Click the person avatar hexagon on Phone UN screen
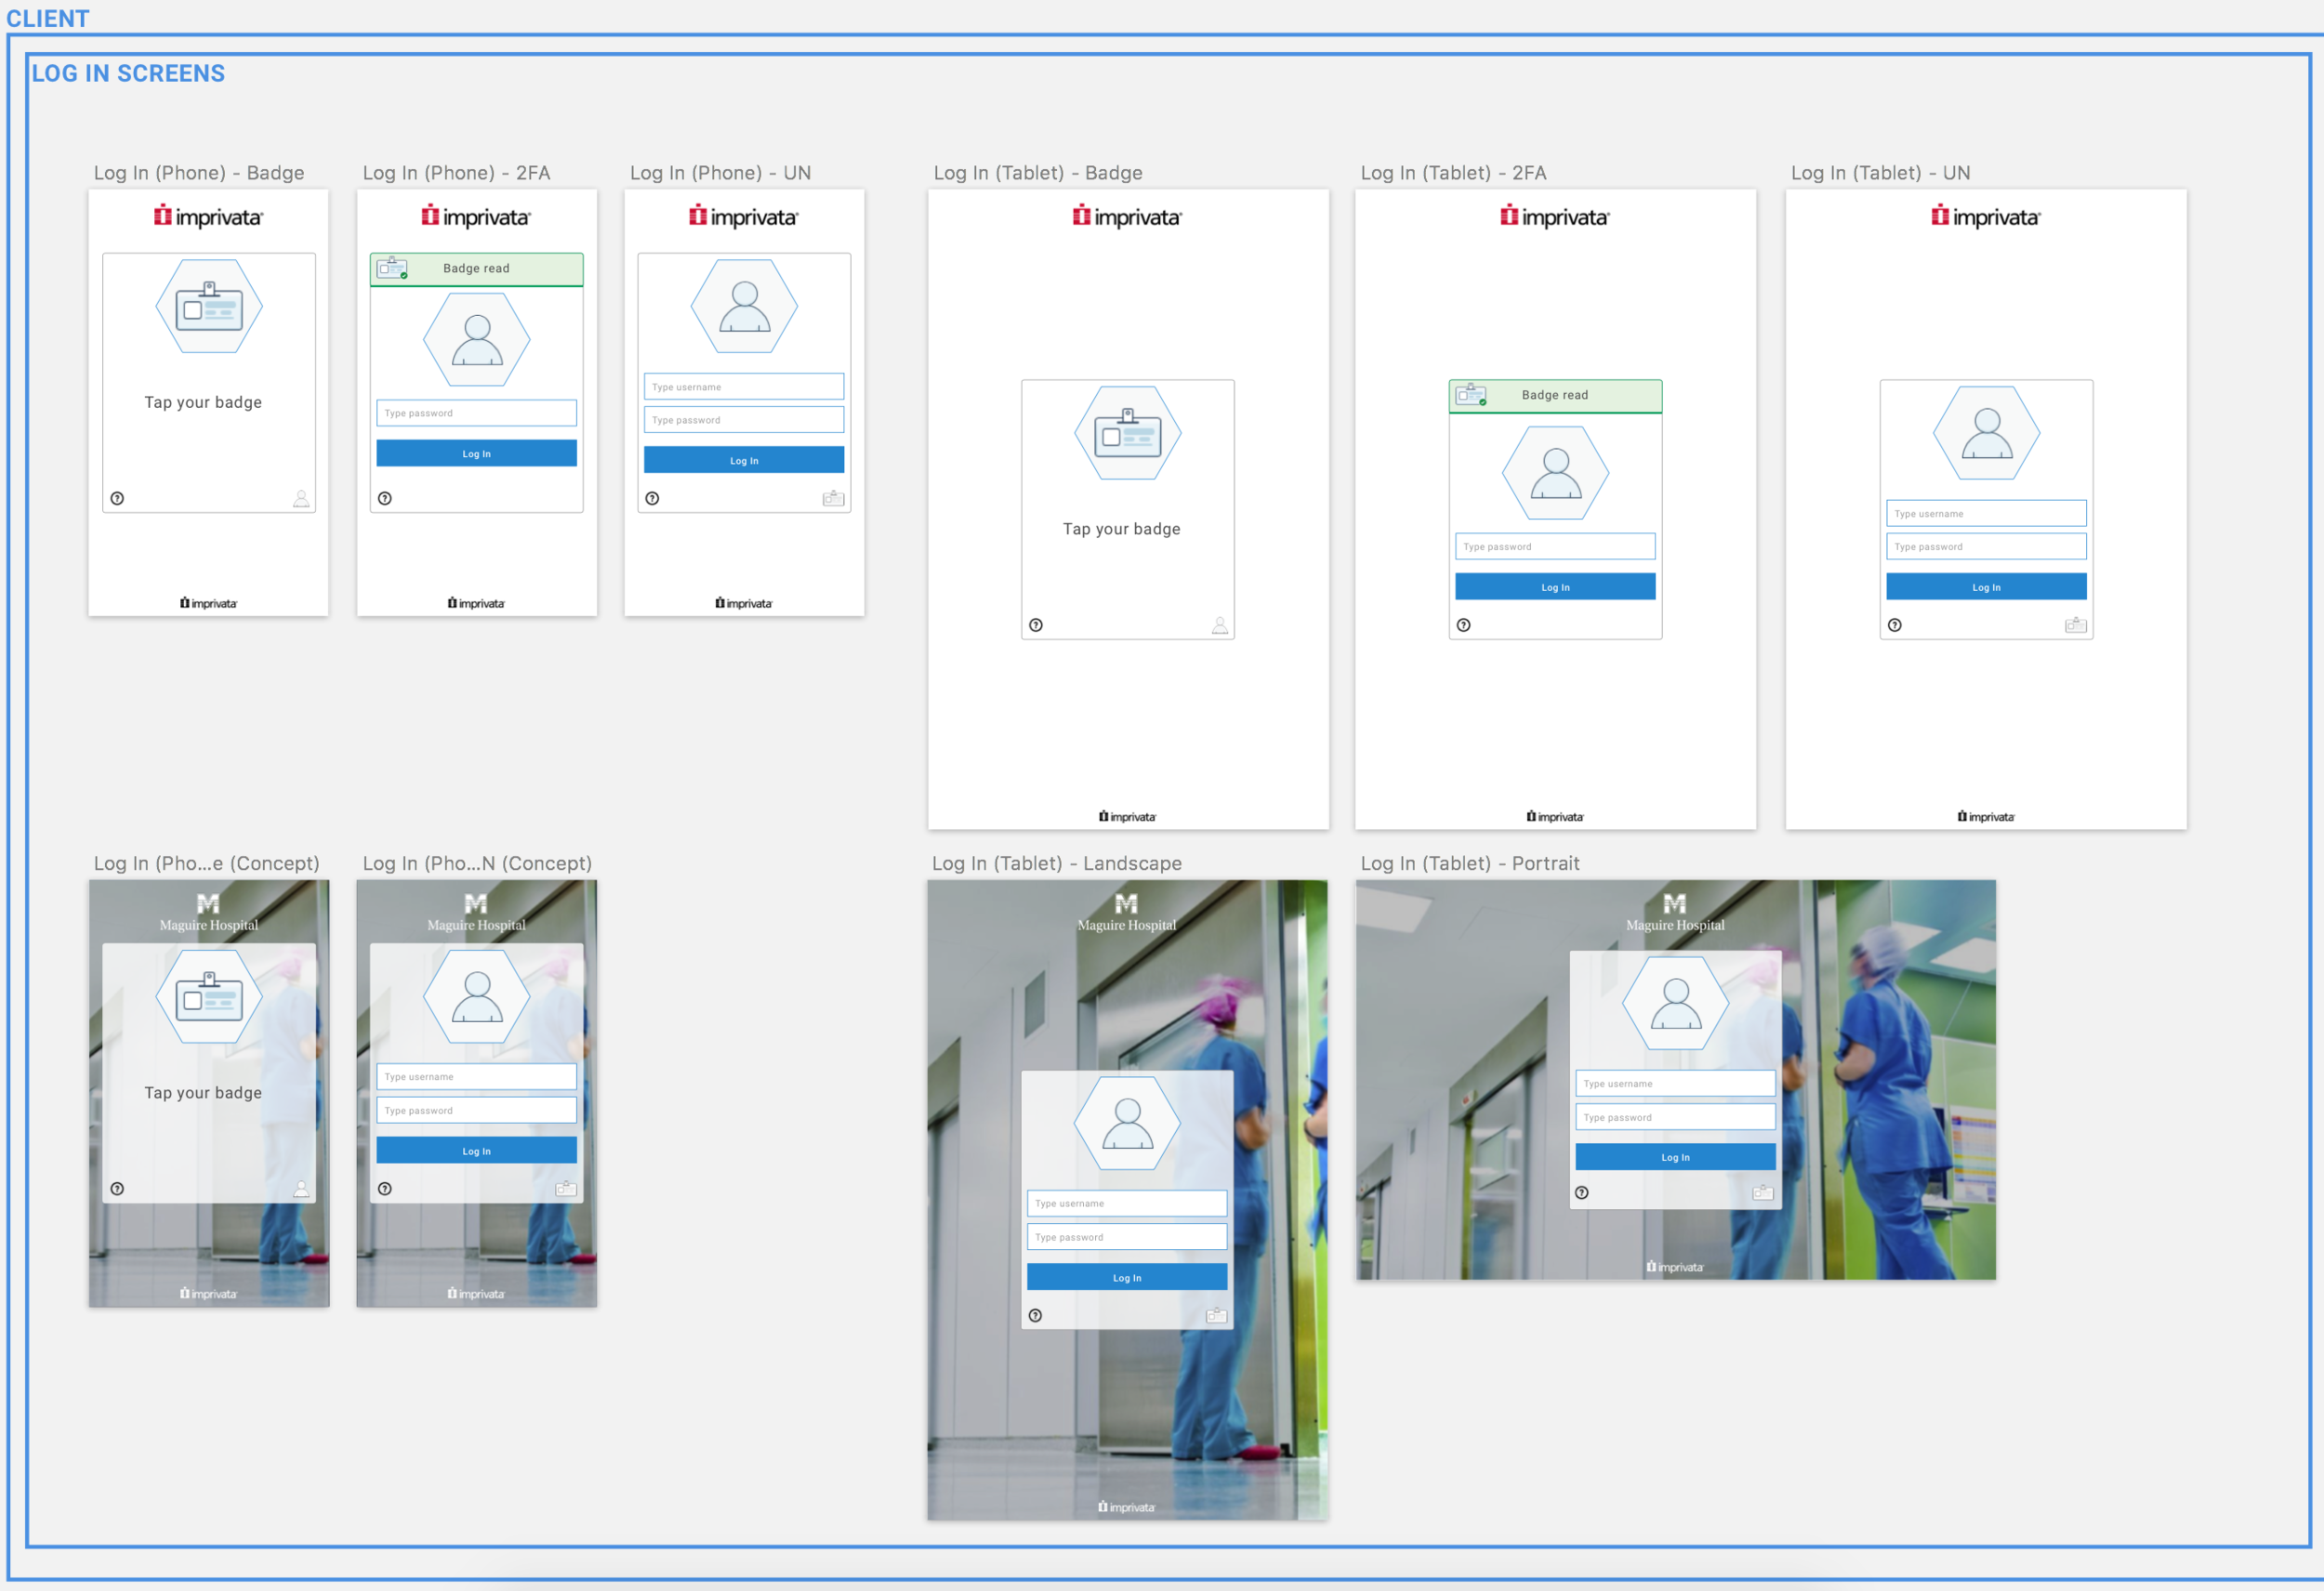Screen dimensions: 2324x1591 point(743,306)
